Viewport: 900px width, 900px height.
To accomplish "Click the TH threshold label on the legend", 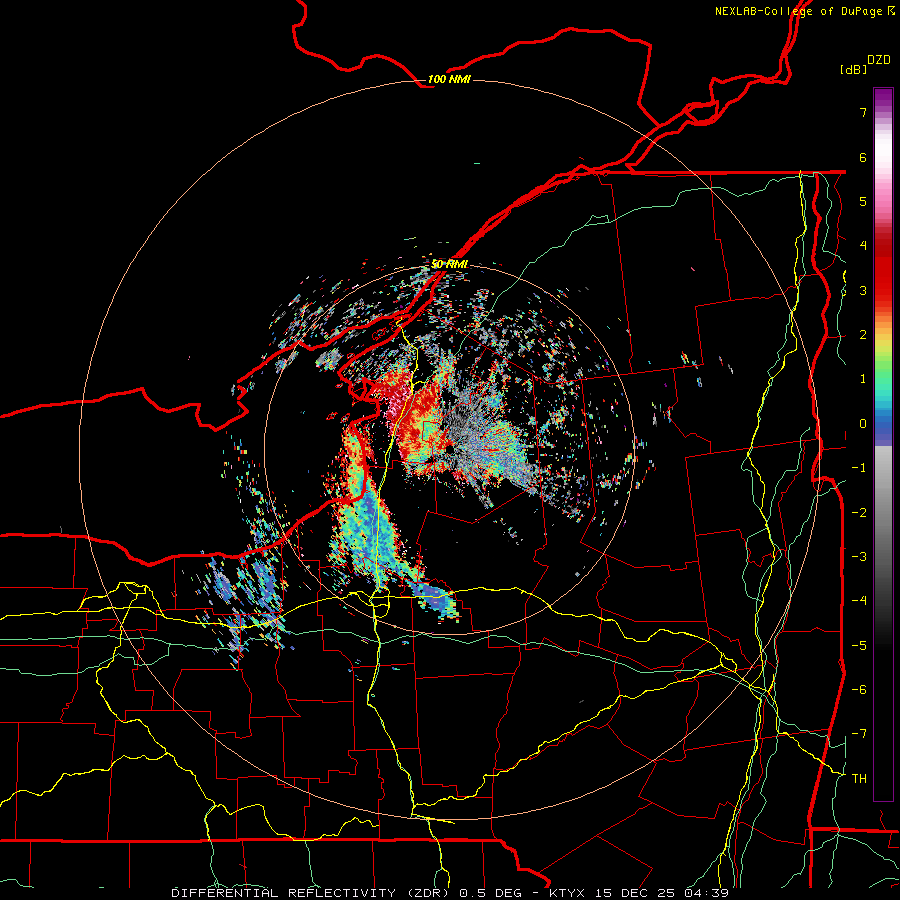I will click(859, 779).
